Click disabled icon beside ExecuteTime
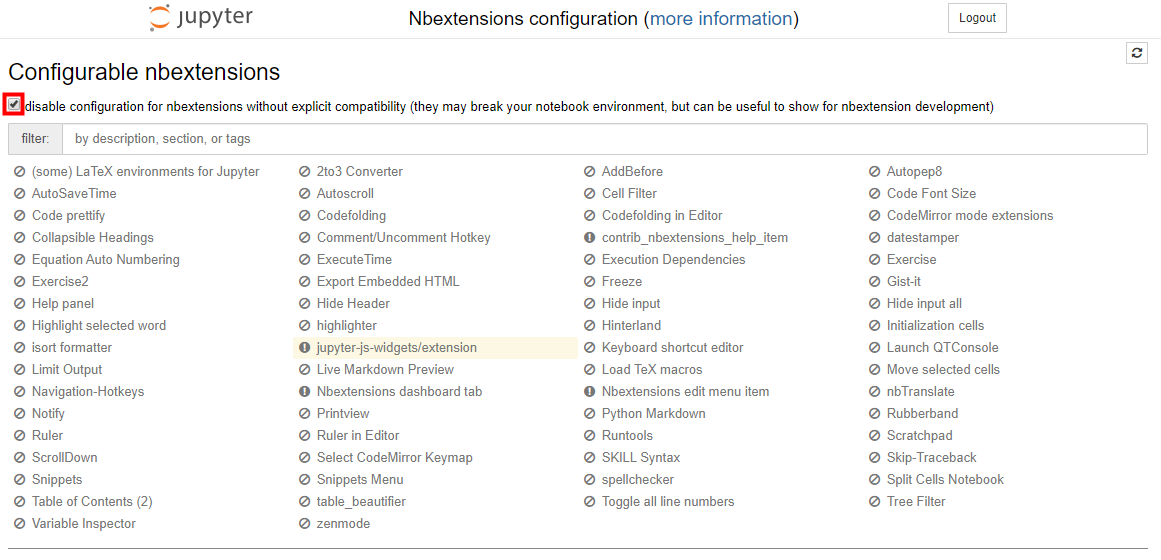This screenshot has height=560, width=1161. click(x=304, y=260)
